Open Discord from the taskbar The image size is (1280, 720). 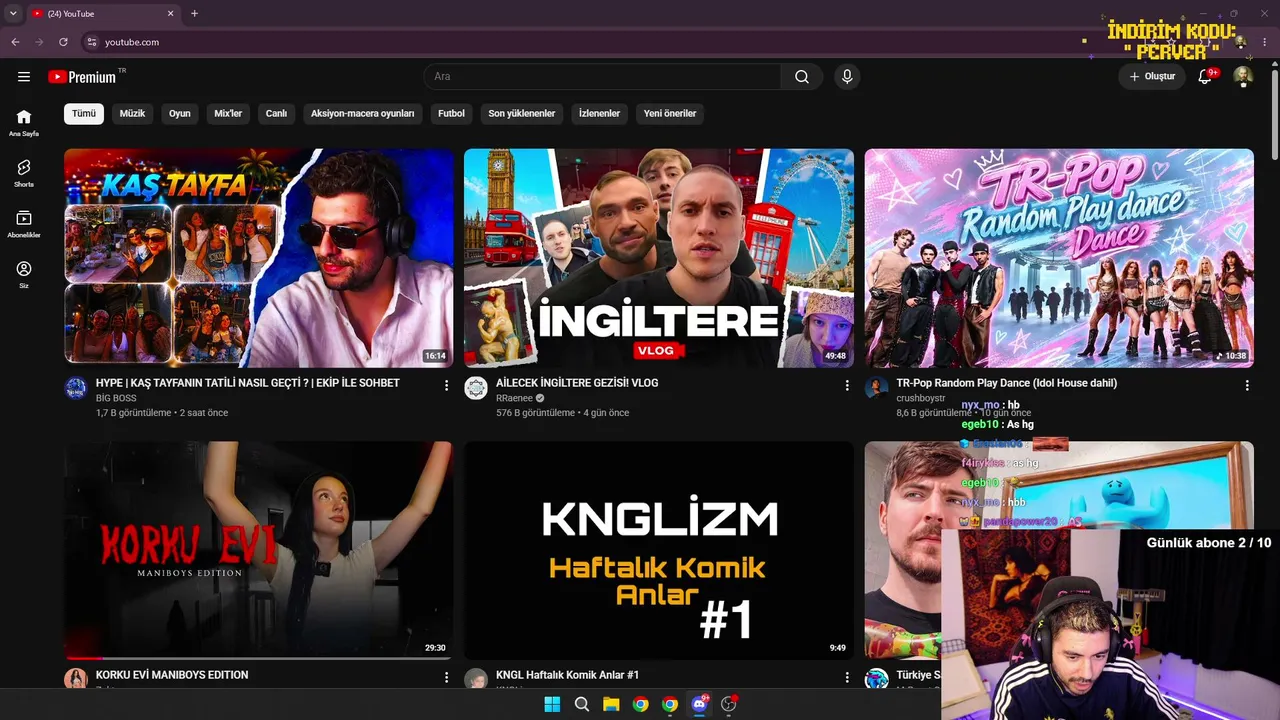click(700, 704)
